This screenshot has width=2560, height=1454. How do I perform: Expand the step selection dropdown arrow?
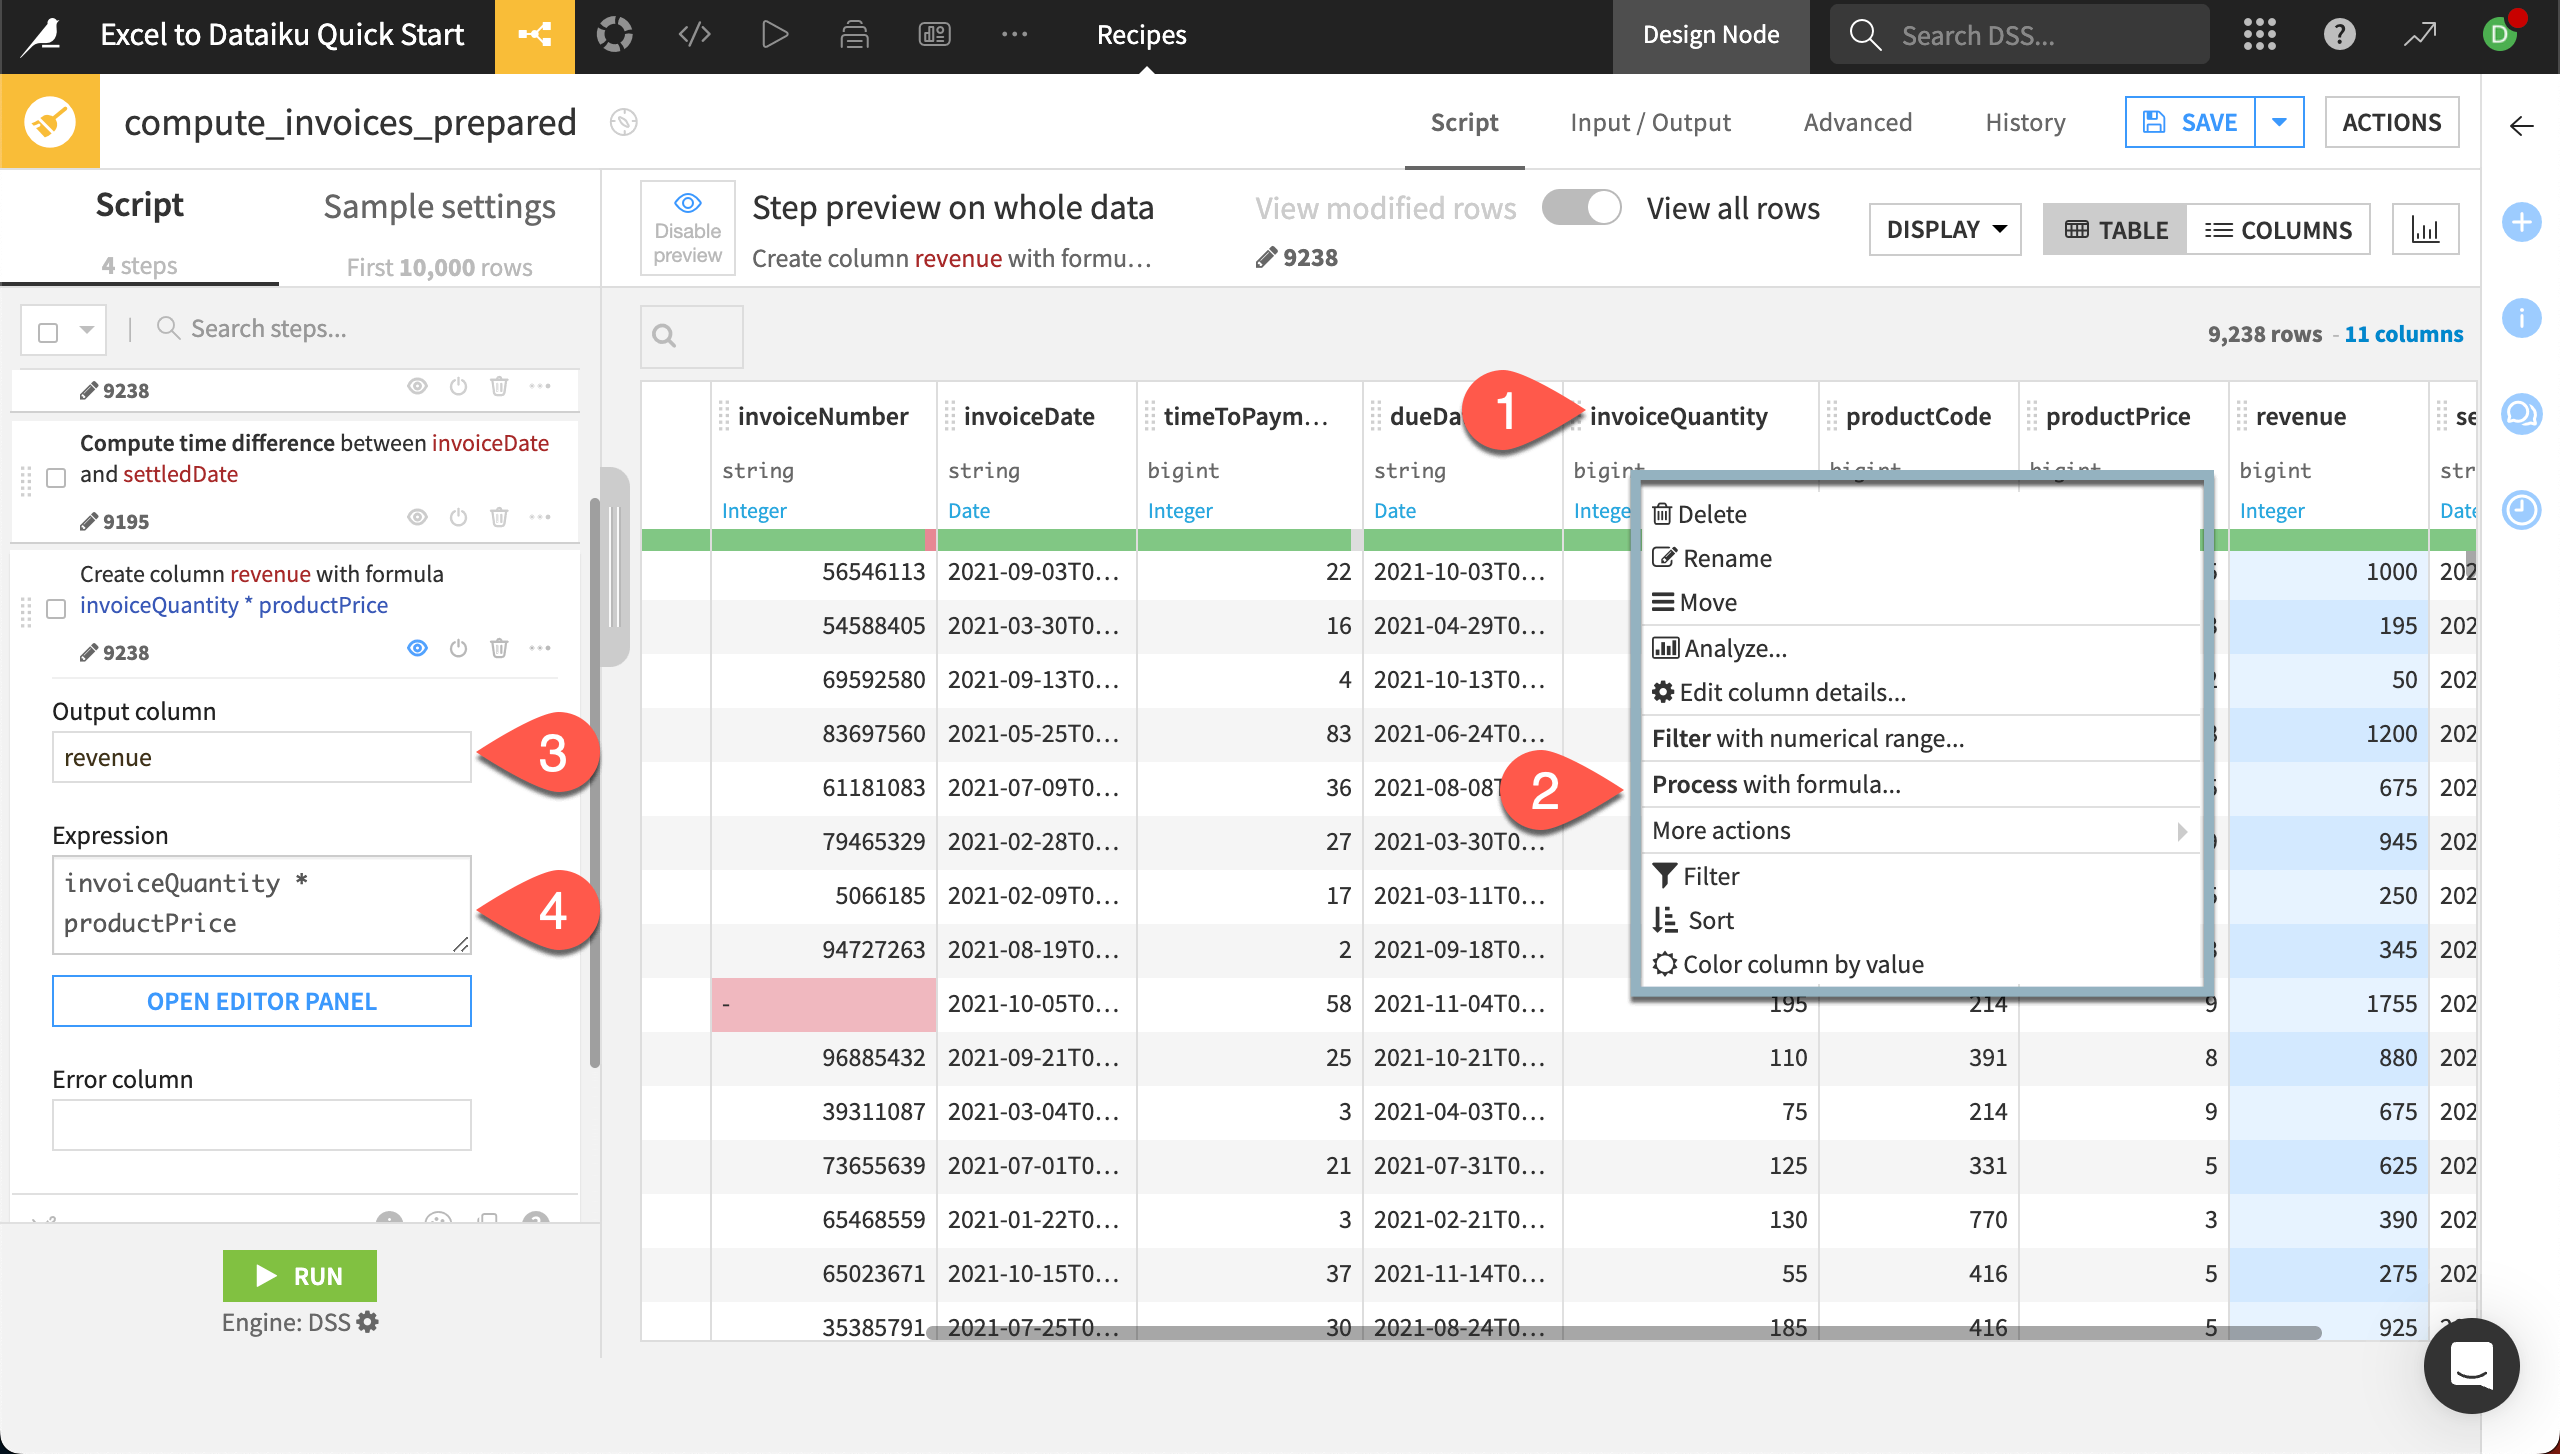point(85,329)
